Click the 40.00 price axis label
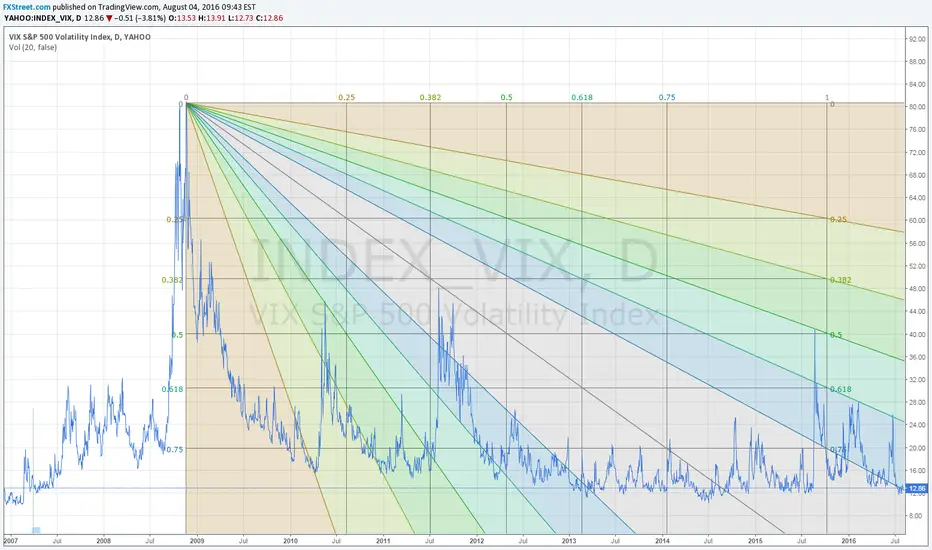This screenshot has height=550, width=932. click(x=917, y=334)
